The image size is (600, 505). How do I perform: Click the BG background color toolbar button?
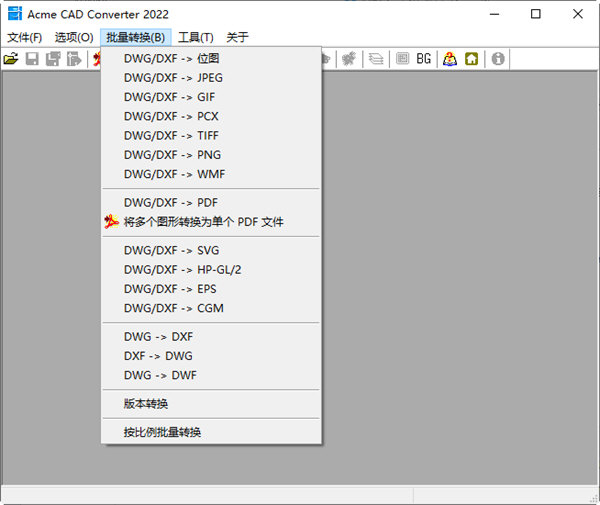click(424, 59)
